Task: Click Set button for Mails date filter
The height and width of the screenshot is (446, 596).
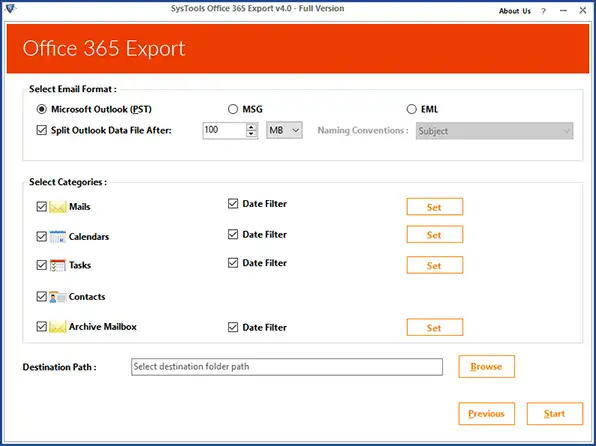Action: pyautogui.click(x=435, y=207)
